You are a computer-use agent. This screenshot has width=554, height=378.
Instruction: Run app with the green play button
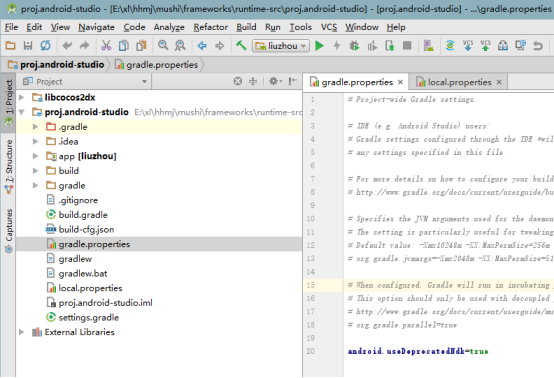pos(319,46)
